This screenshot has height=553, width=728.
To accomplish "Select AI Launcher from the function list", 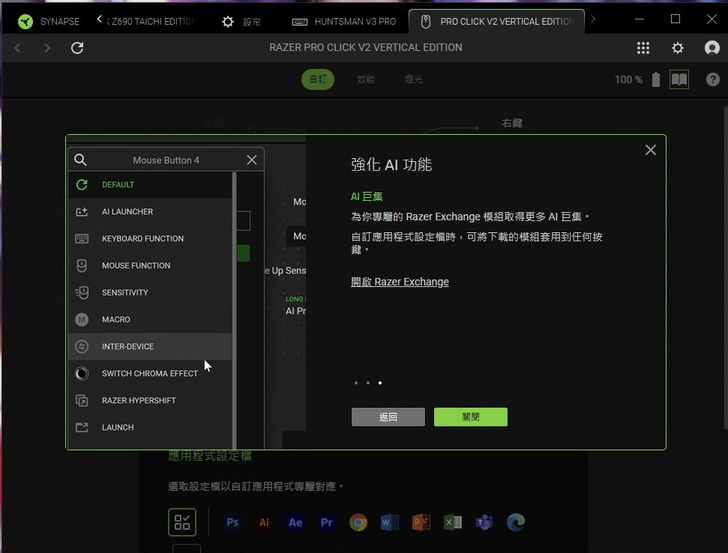I will 127,212.
